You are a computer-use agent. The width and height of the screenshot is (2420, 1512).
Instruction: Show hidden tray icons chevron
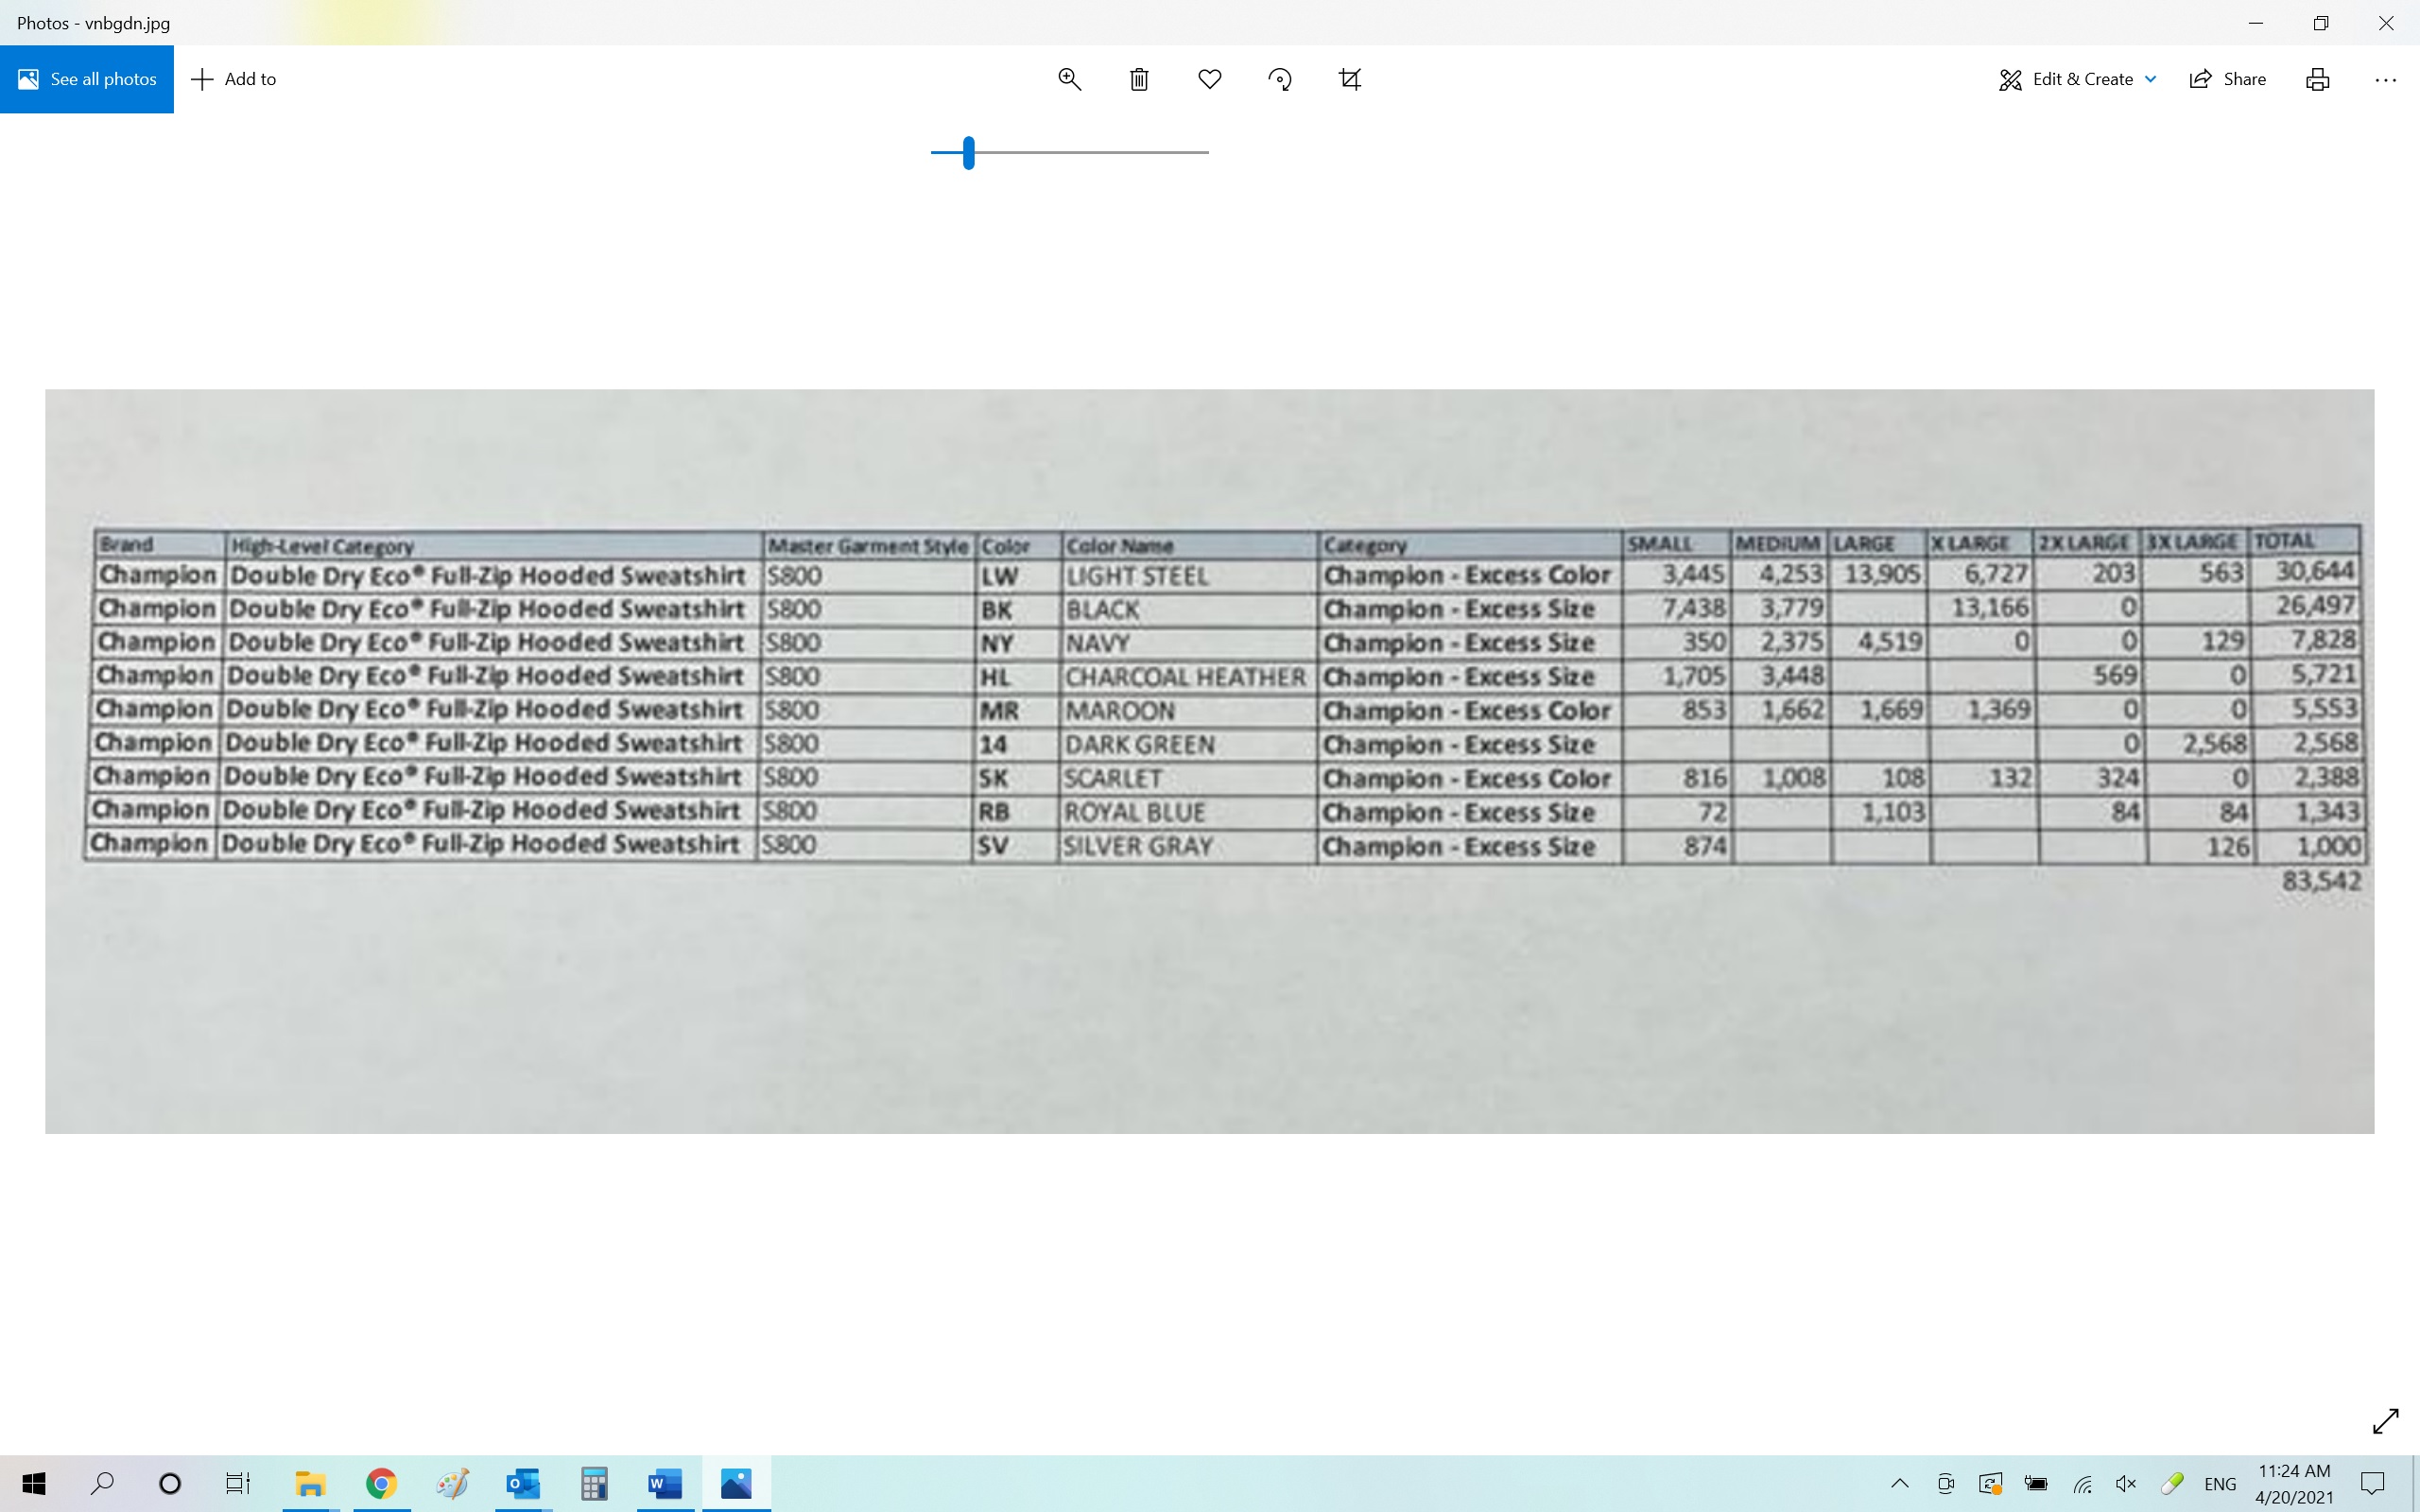point(1900,1484)
